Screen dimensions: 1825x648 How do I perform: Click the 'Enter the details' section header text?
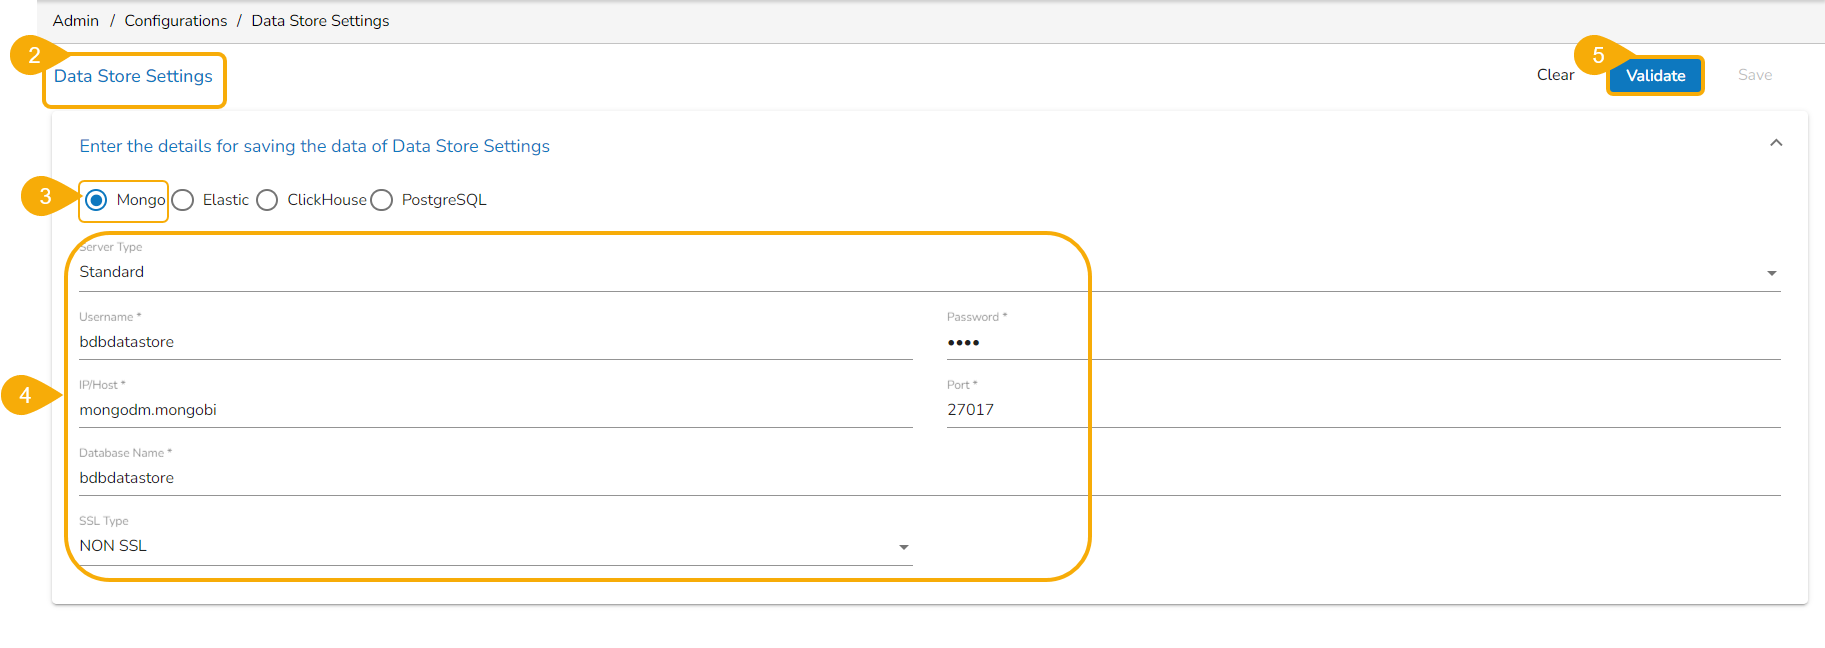314,146
